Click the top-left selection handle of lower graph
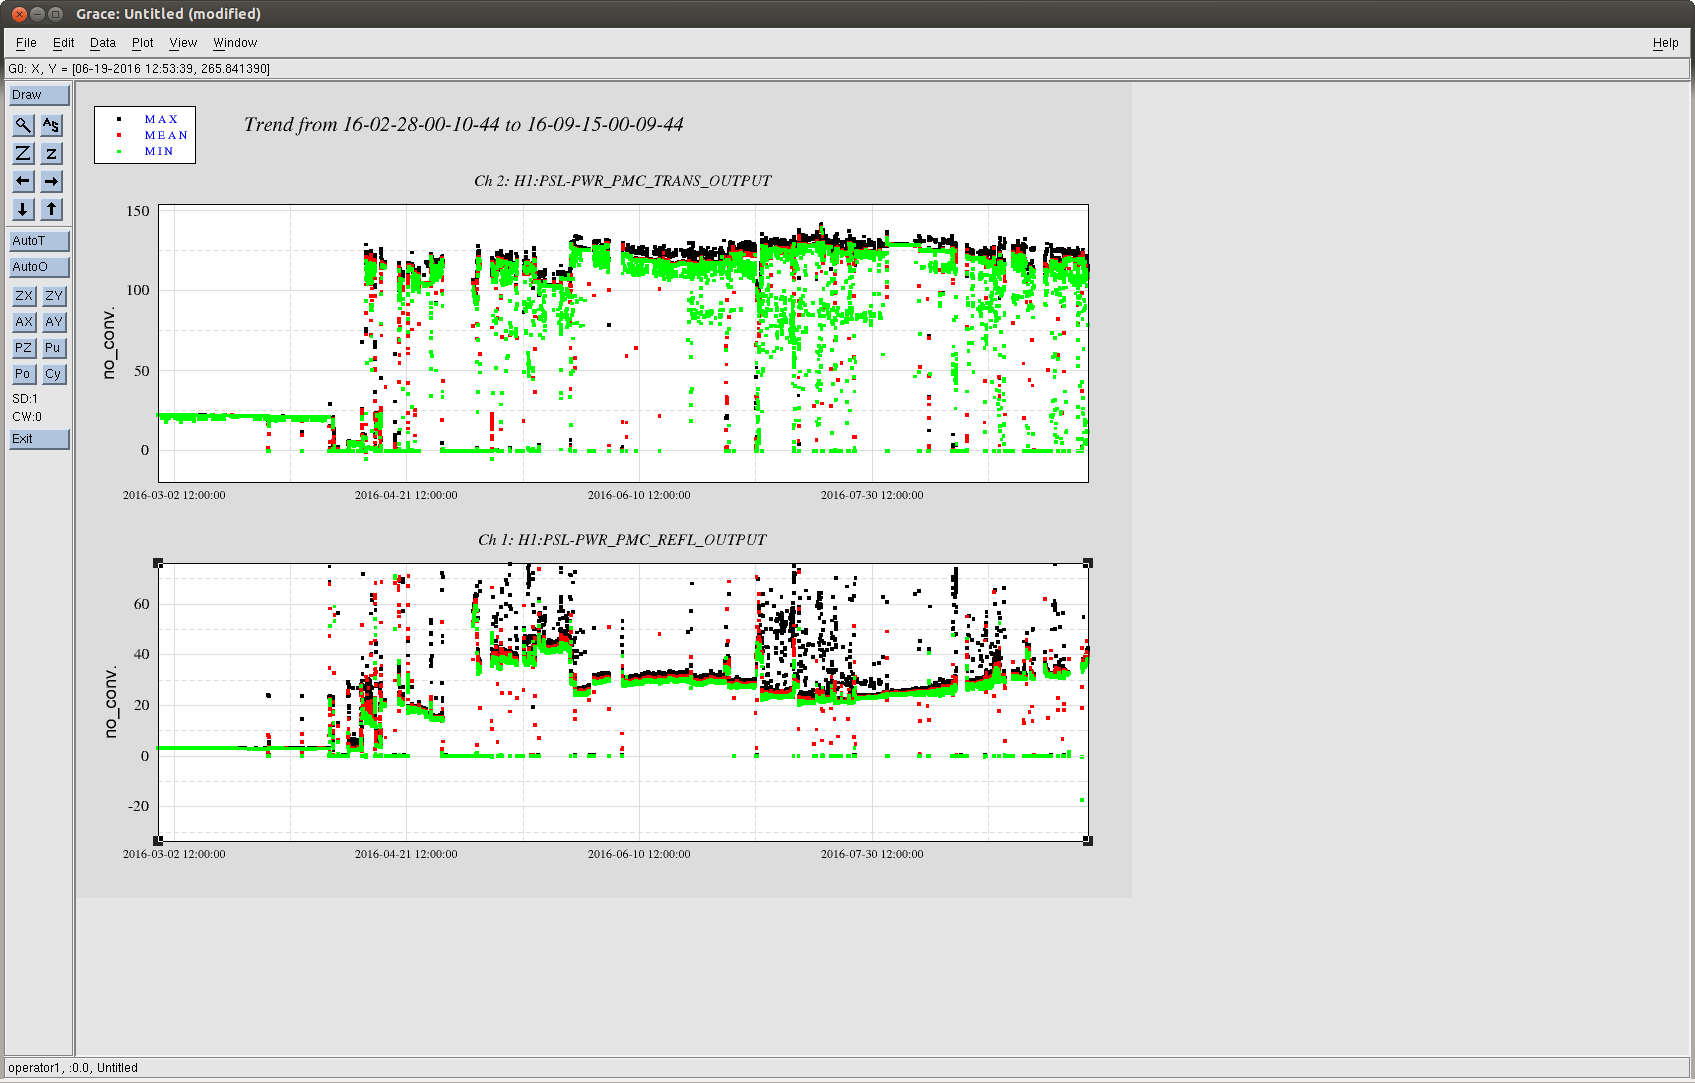The height and width of the screenshot is (1083, 1695). (158, 564)
